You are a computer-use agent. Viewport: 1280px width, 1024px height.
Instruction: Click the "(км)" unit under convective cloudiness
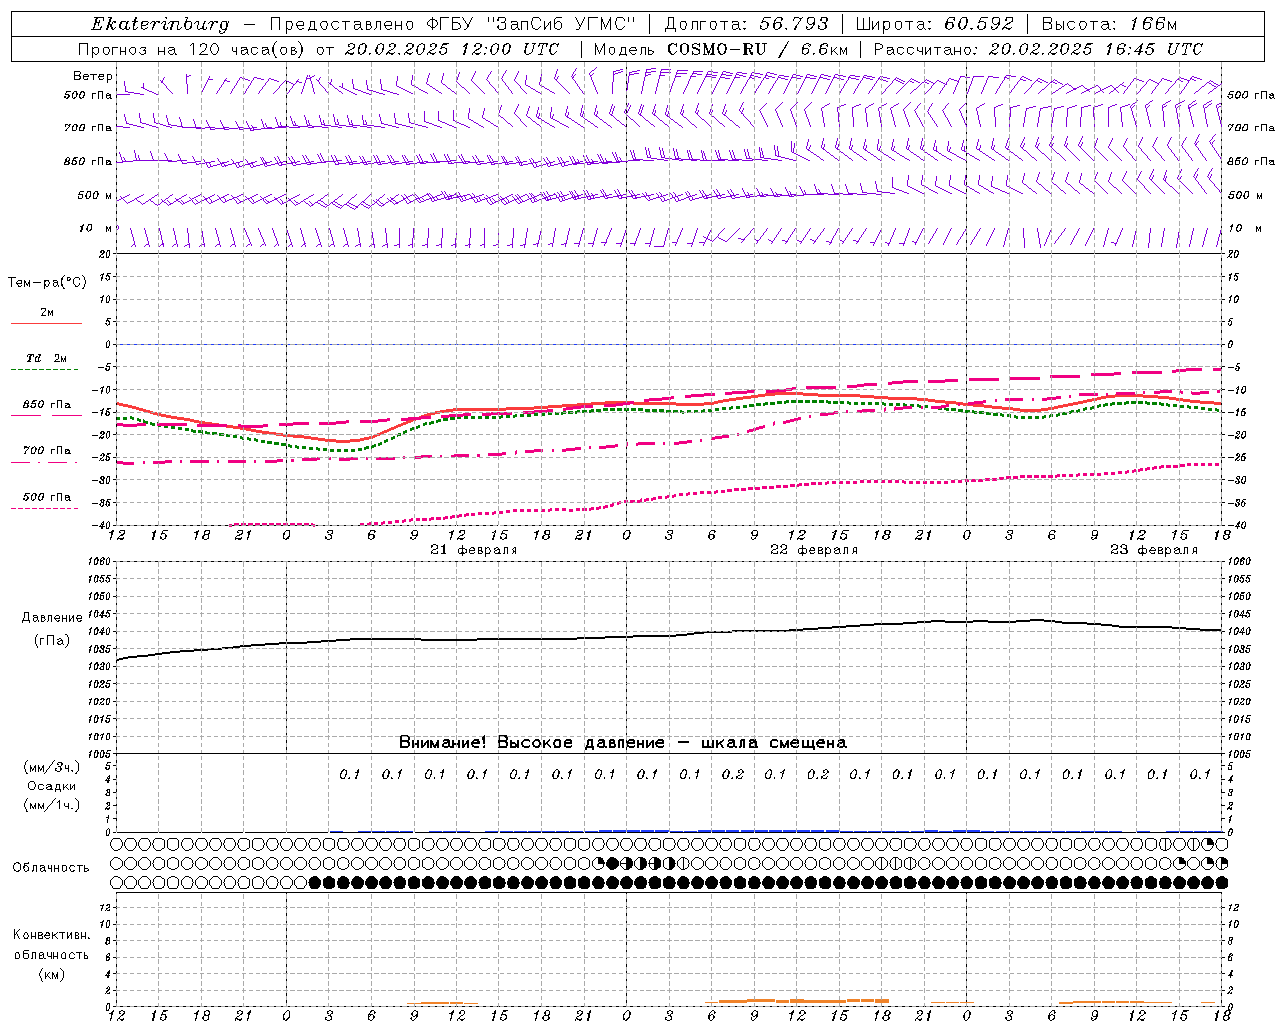[51, 974]
